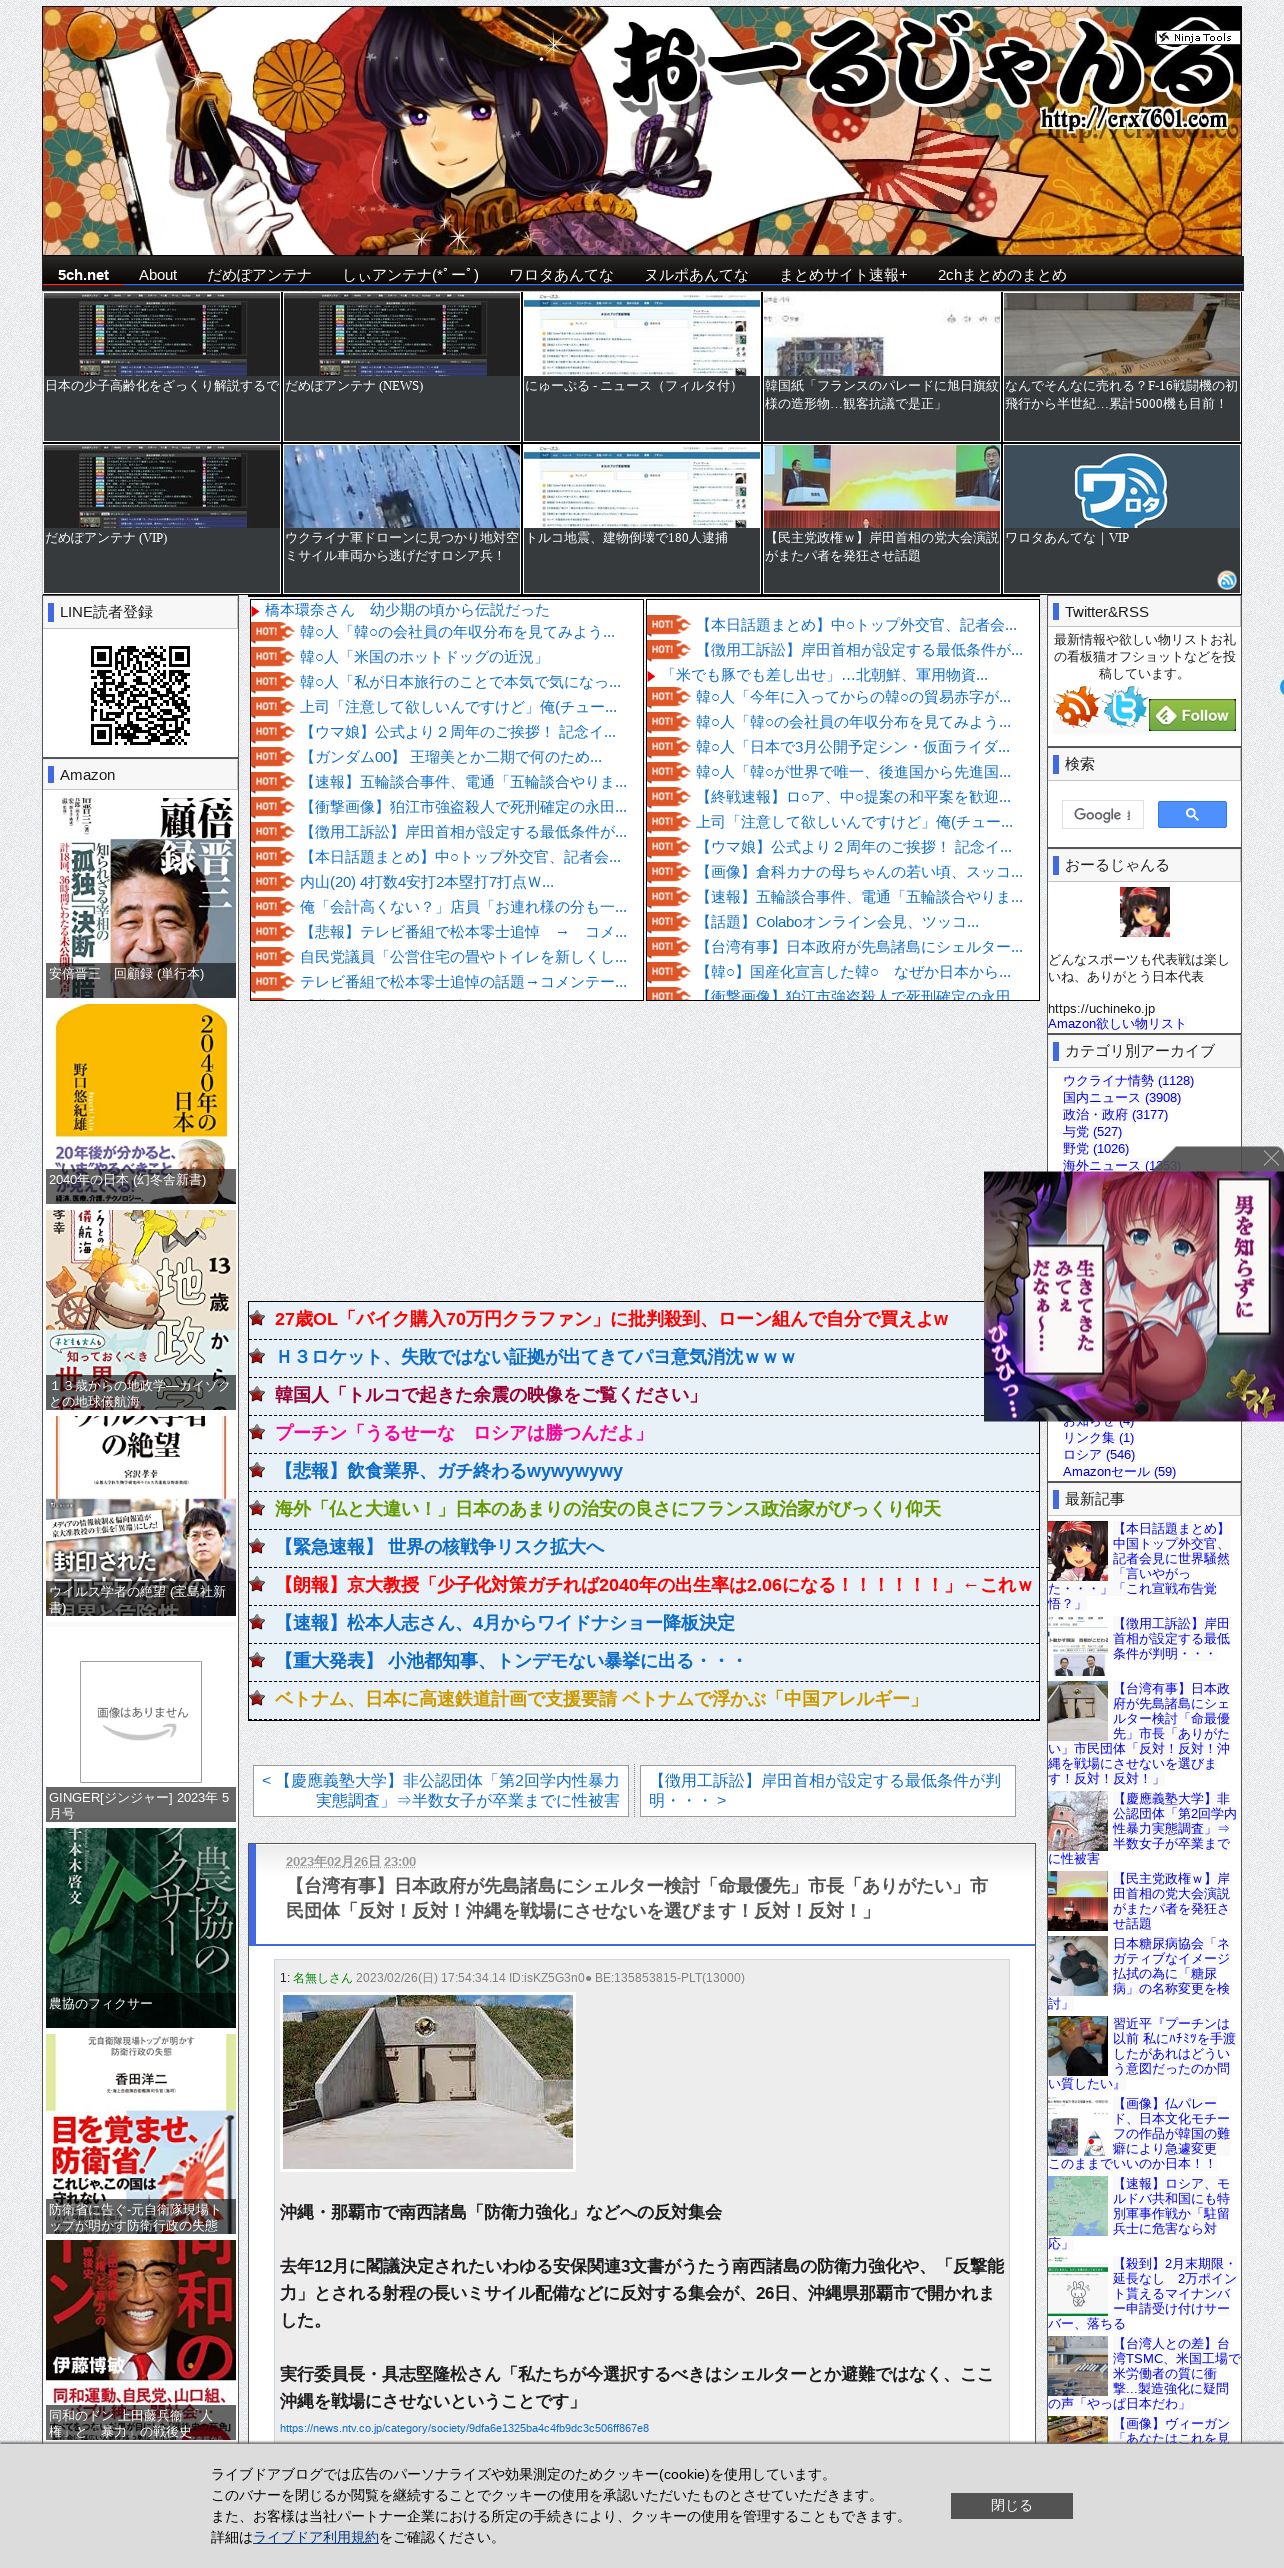Open 2chまとめのまとめ menu item
The image size is (1284, 2568).
1002,275
